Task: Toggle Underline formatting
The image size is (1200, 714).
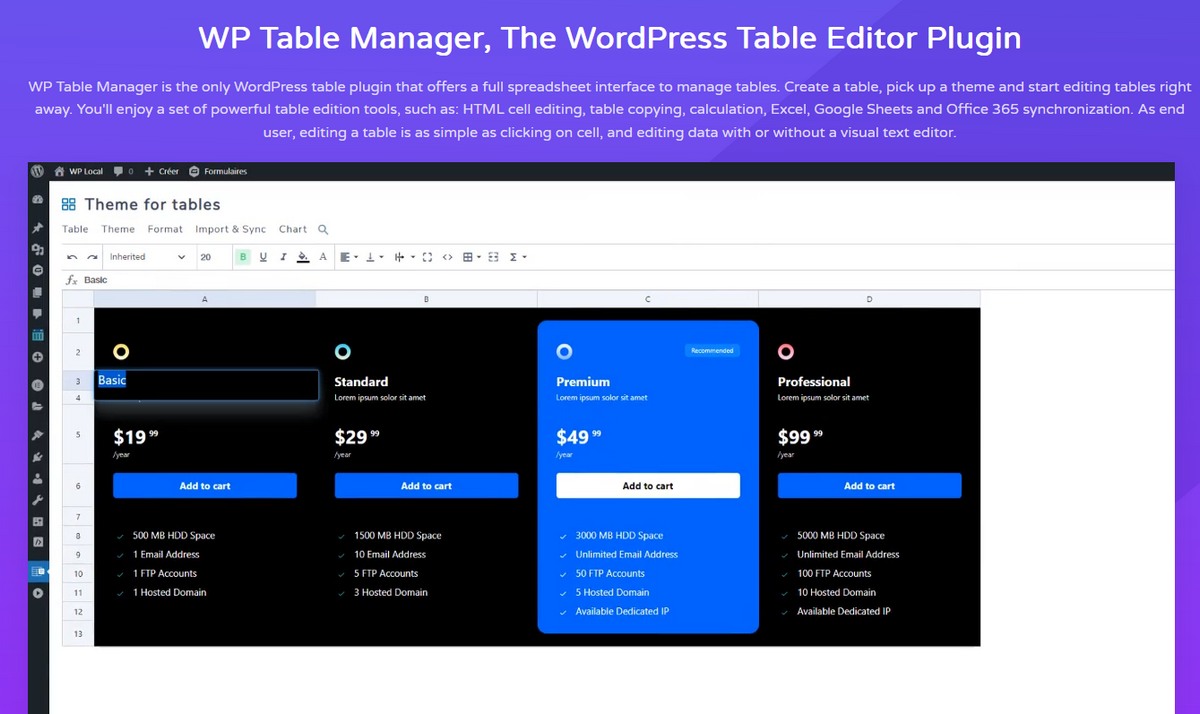Action: click(263, 257)
